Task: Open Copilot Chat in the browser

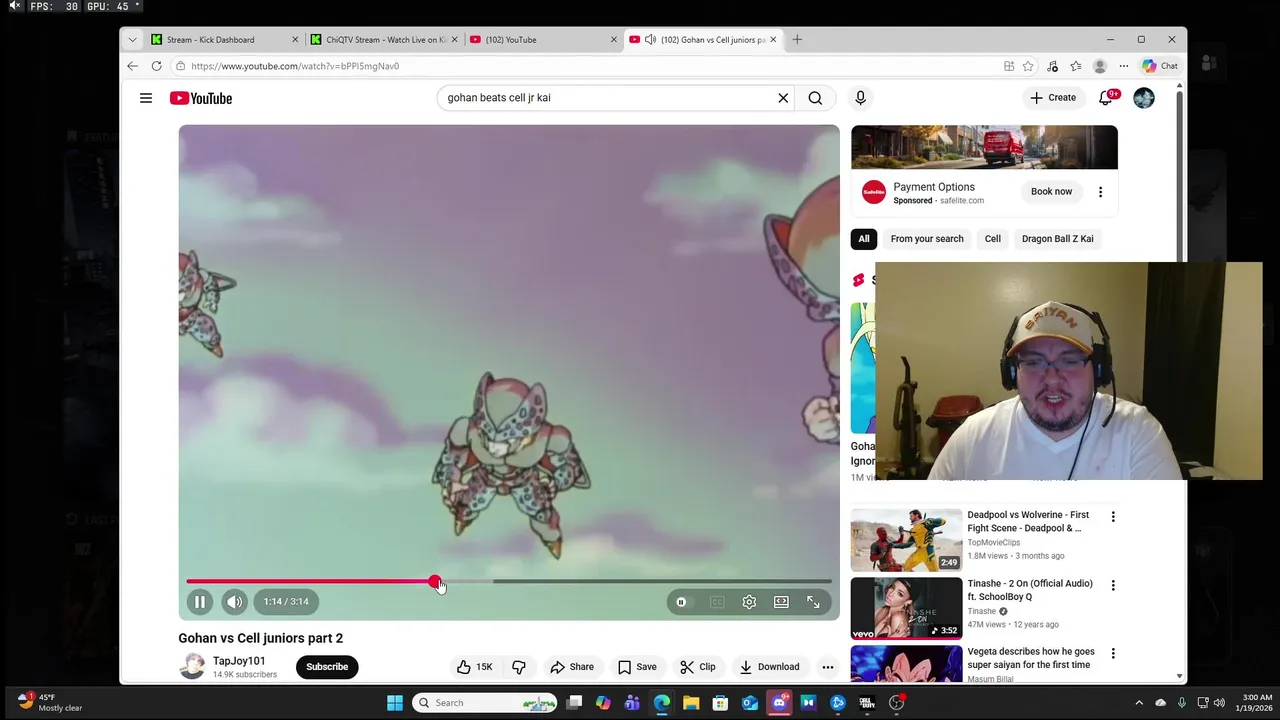Action: point(1160,66)
